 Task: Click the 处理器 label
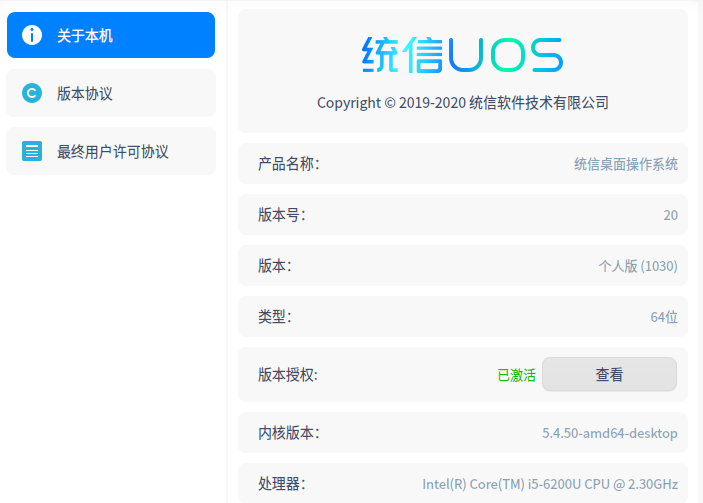[281, 484]
